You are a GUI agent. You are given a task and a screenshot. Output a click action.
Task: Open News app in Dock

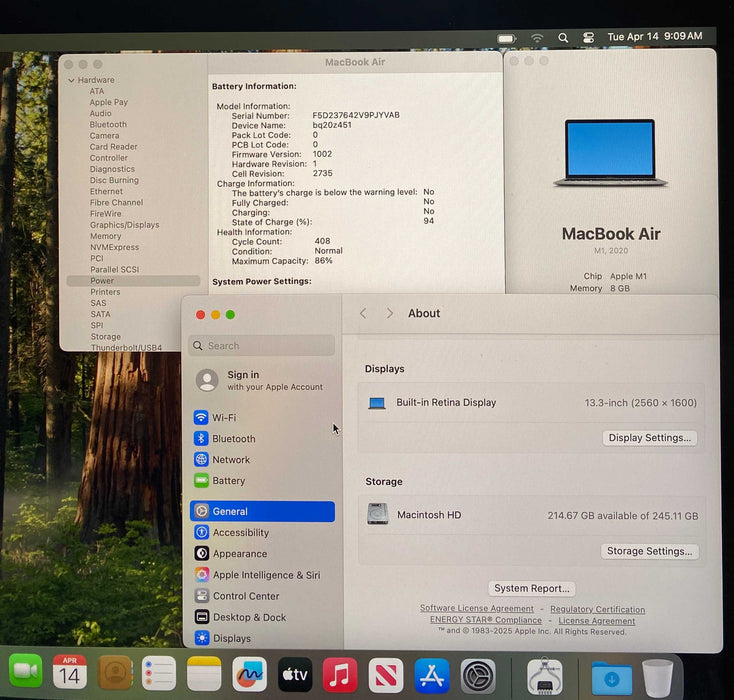coord(386,675)
